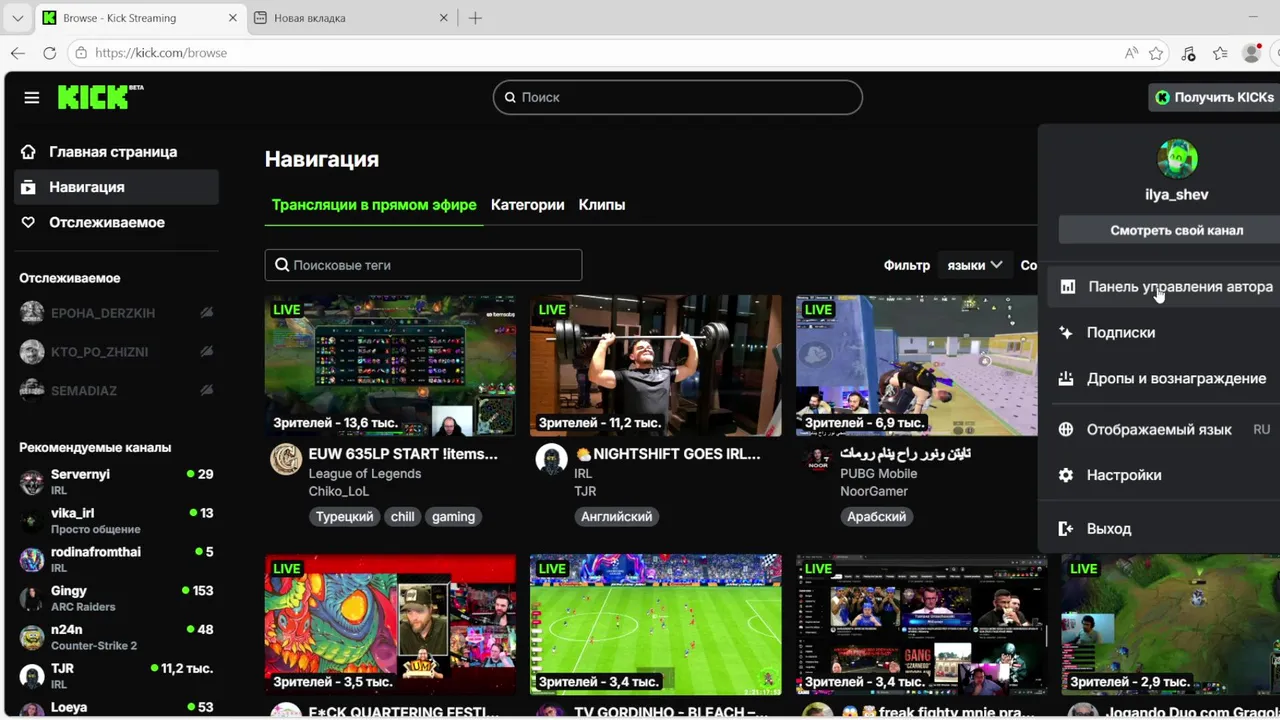Select the Трансляции в прямом эфире tab

click(374, 204)
